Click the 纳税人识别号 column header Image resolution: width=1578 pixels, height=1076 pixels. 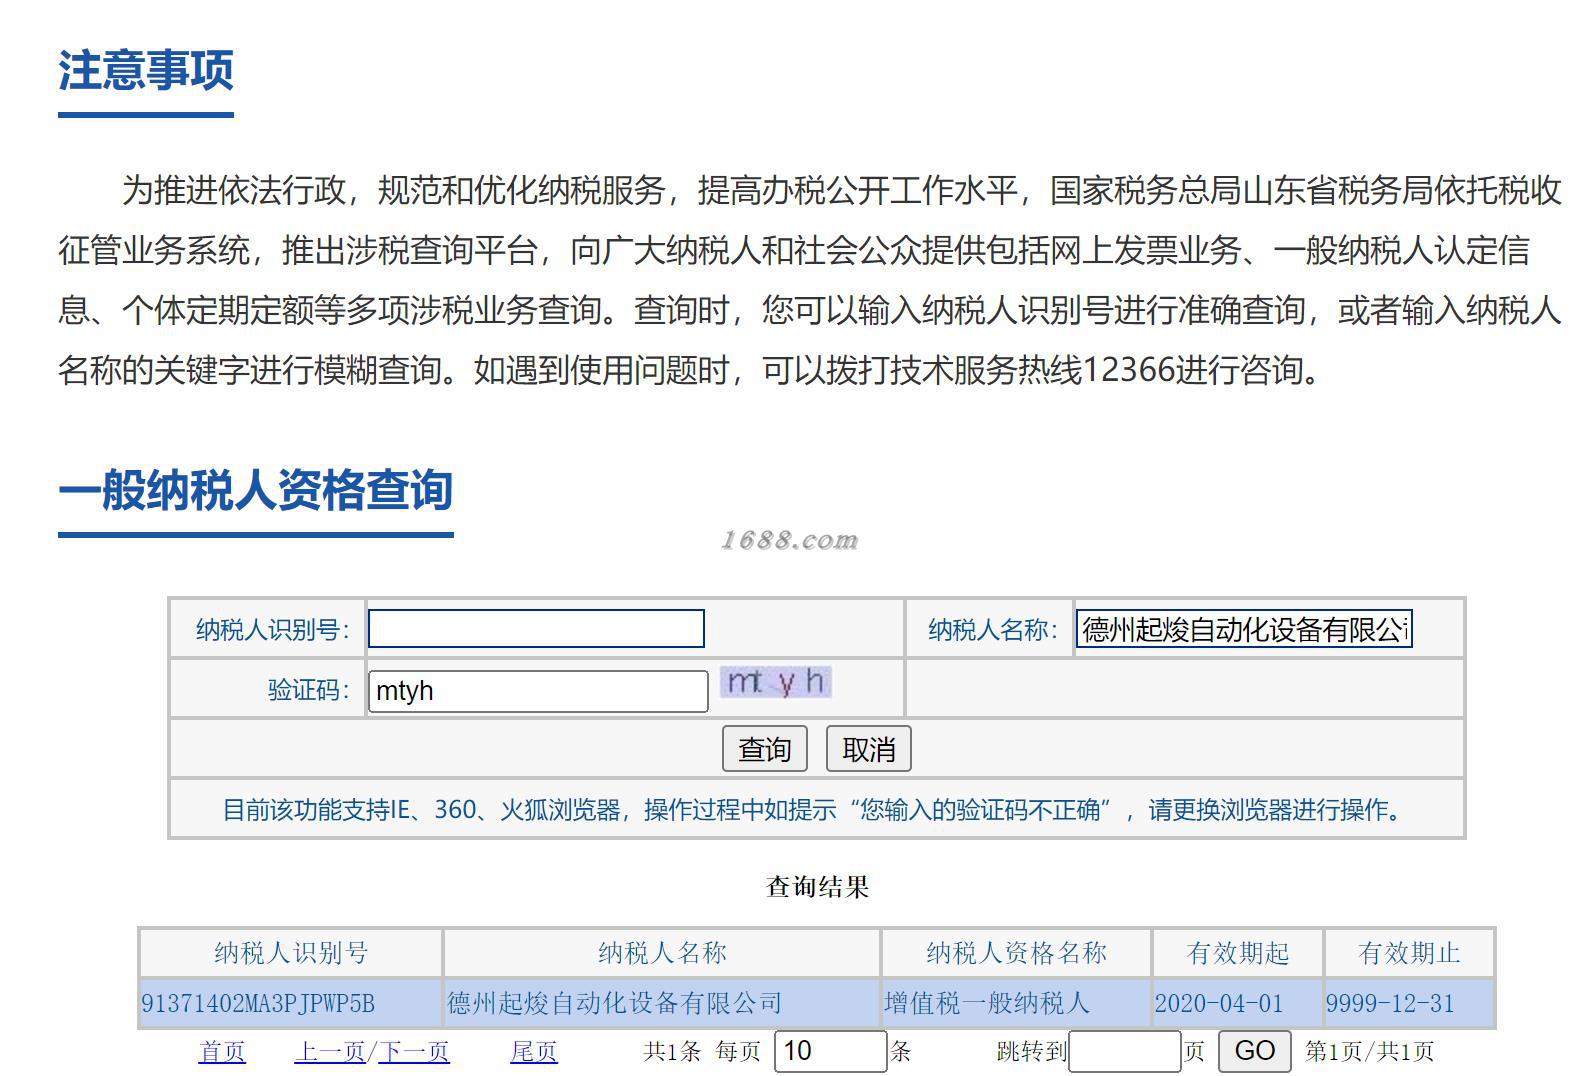pyautogui.click(x=291, y=953)
